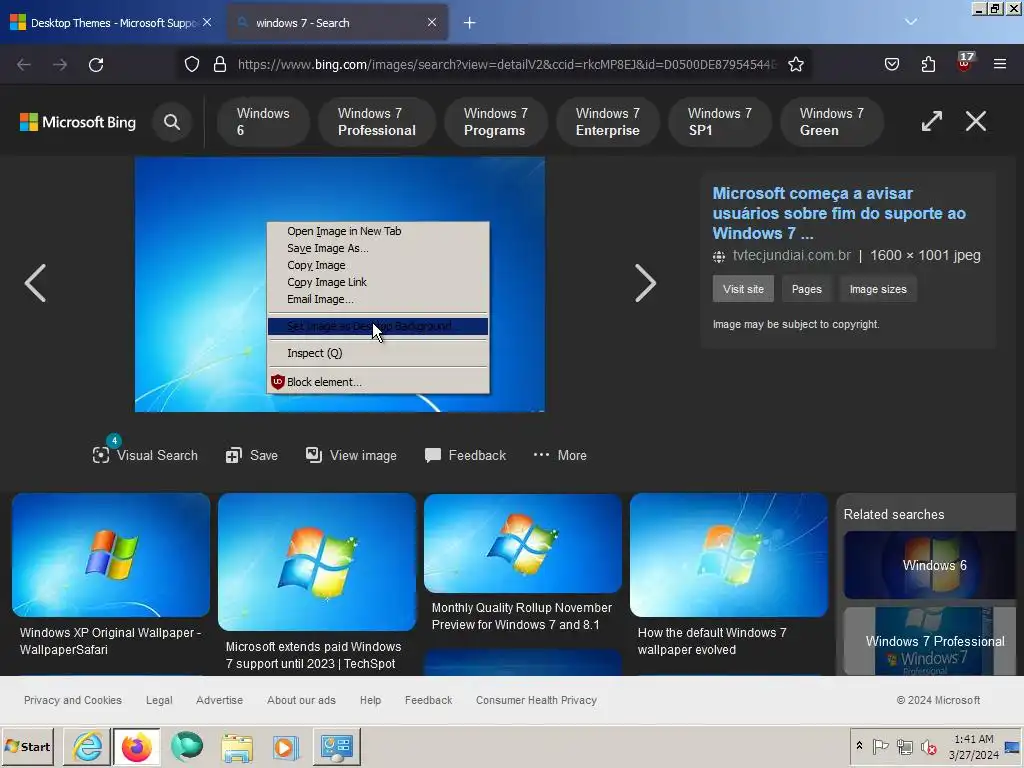Screen dimensions: 1024x768
Task: Close the windows 7 - Search tab
Action: [432, 22]
